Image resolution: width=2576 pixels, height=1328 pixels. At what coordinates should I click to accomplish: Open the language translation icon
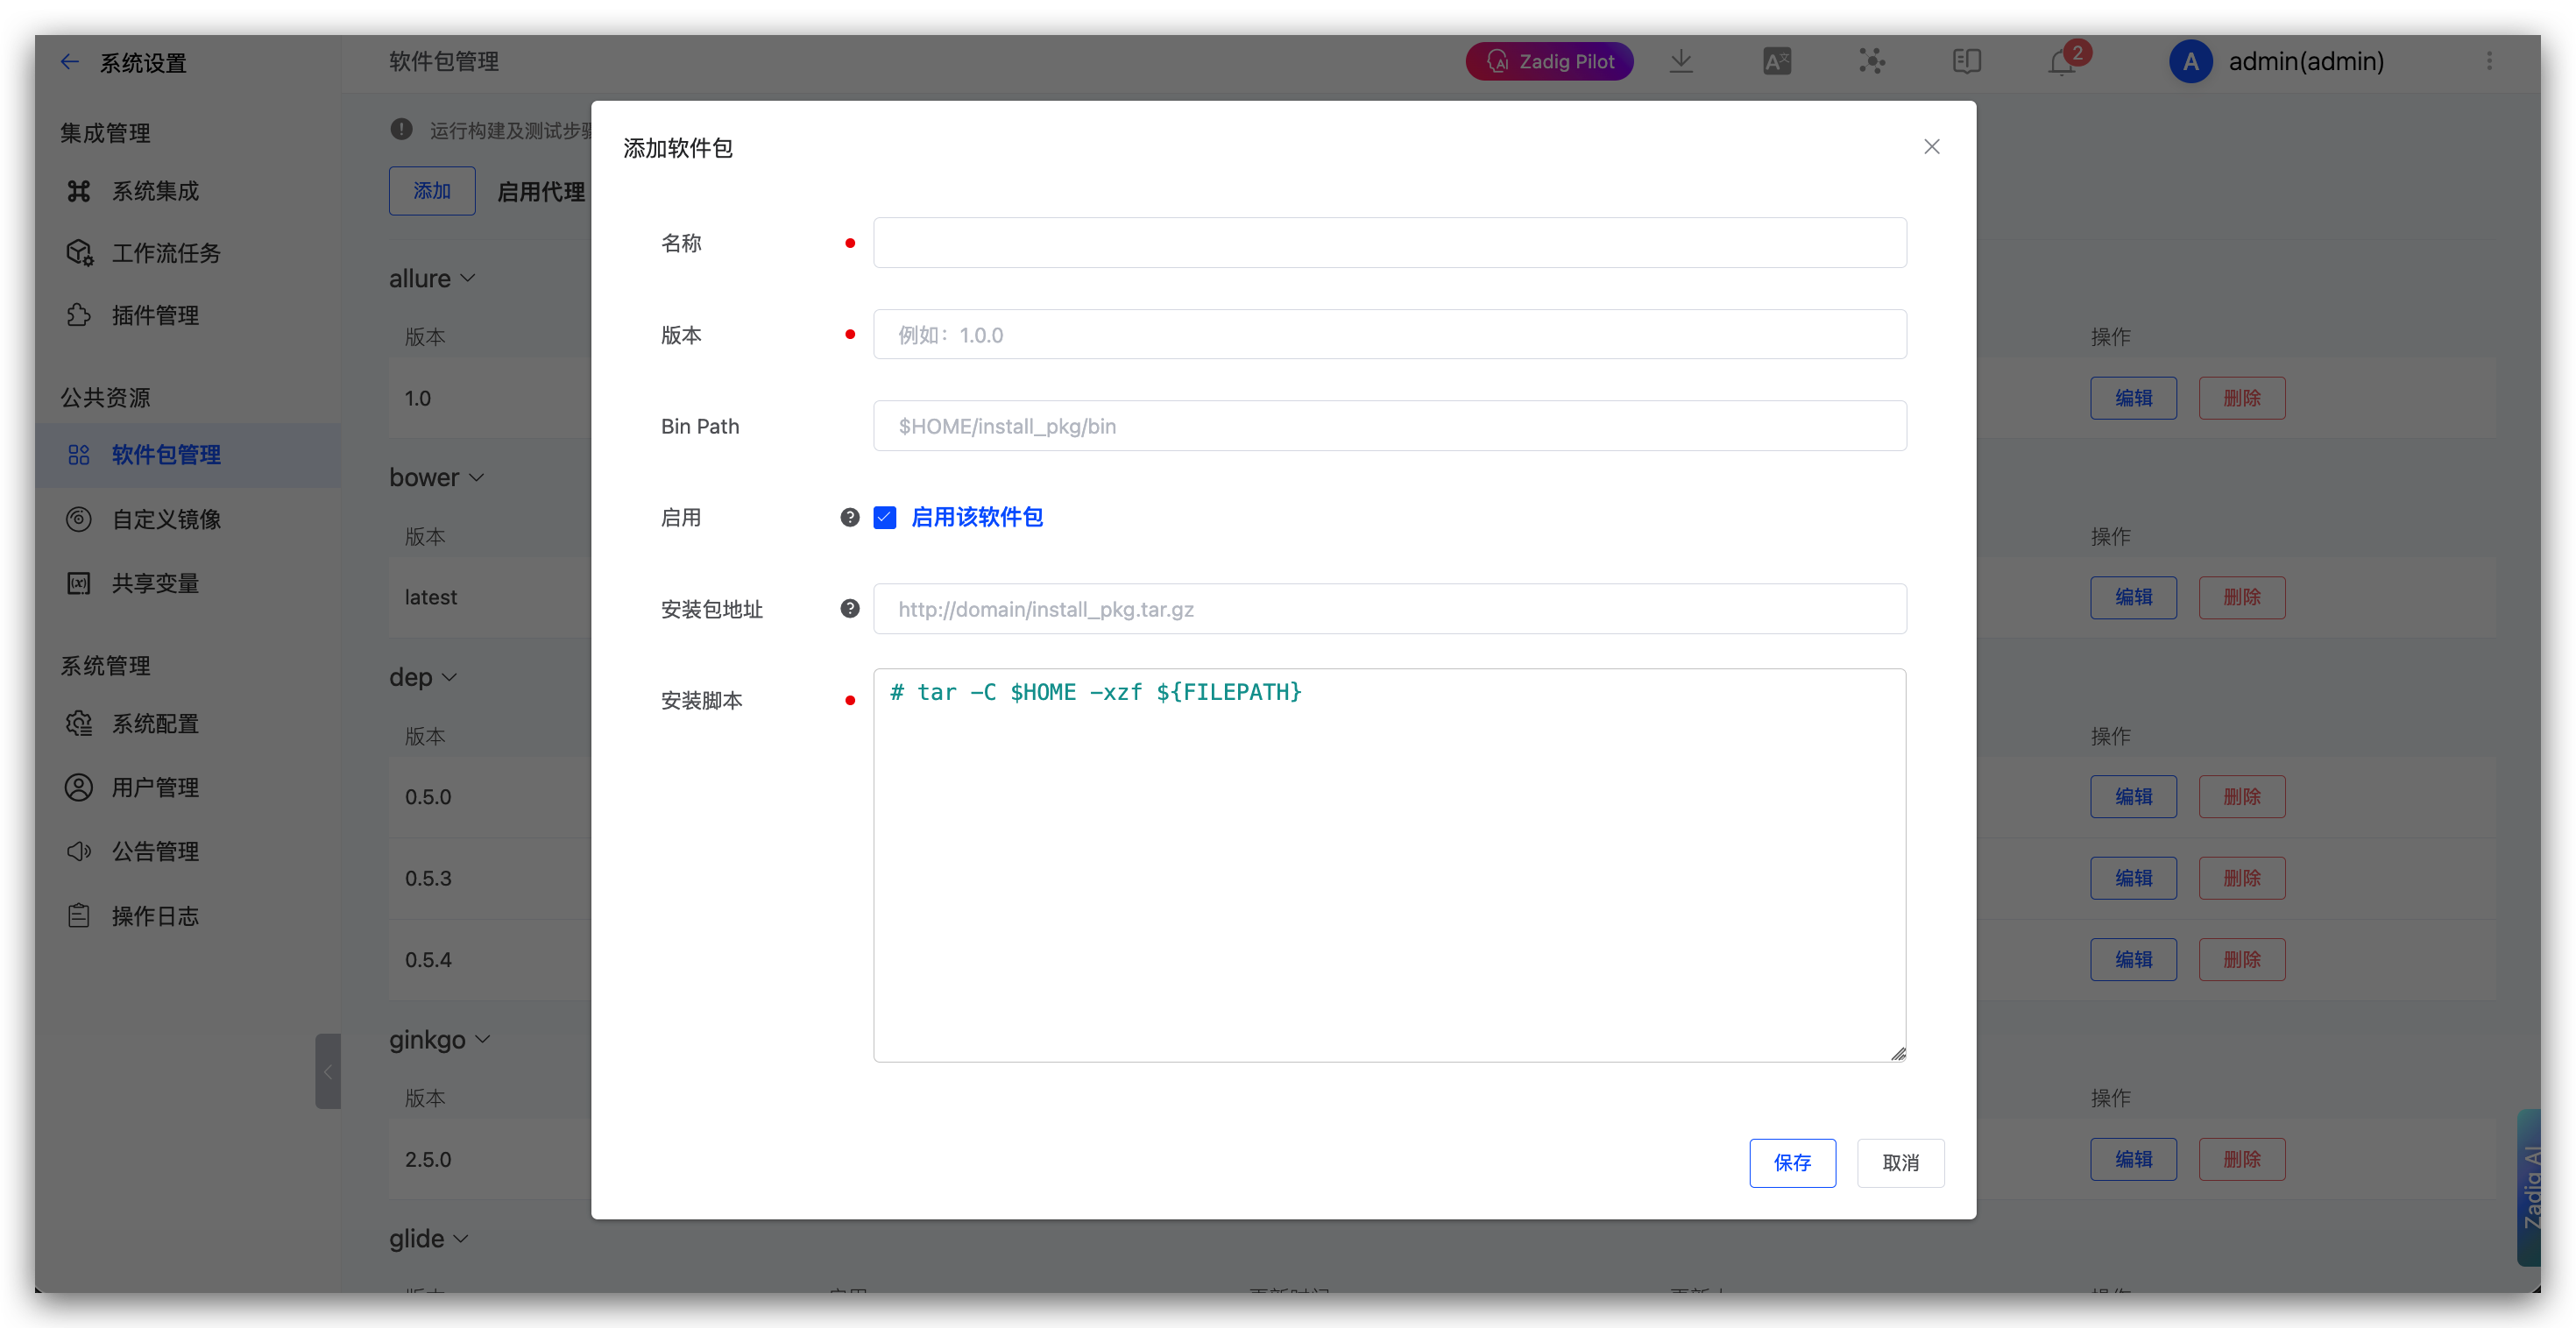(1776, 61)
